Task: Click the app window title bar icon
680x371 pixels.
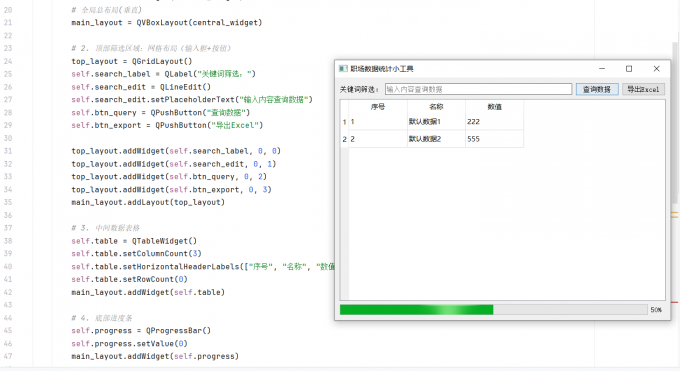Action: coord(343,69)
